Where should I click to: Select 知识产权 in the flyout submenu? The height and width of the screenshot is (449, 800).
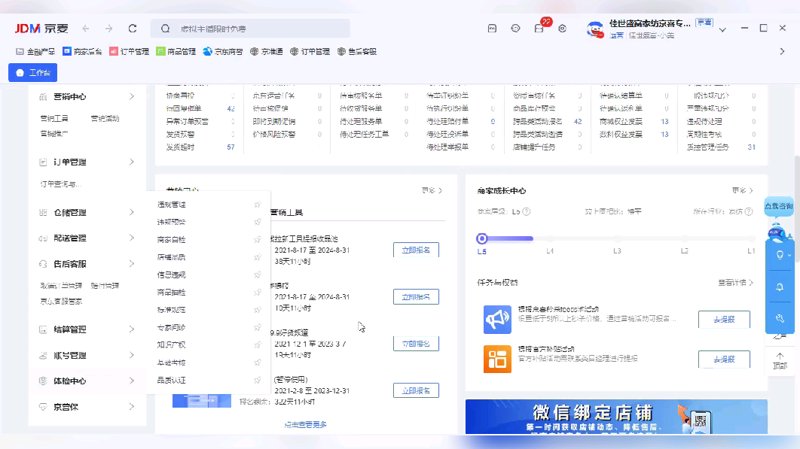click(171, 345)
